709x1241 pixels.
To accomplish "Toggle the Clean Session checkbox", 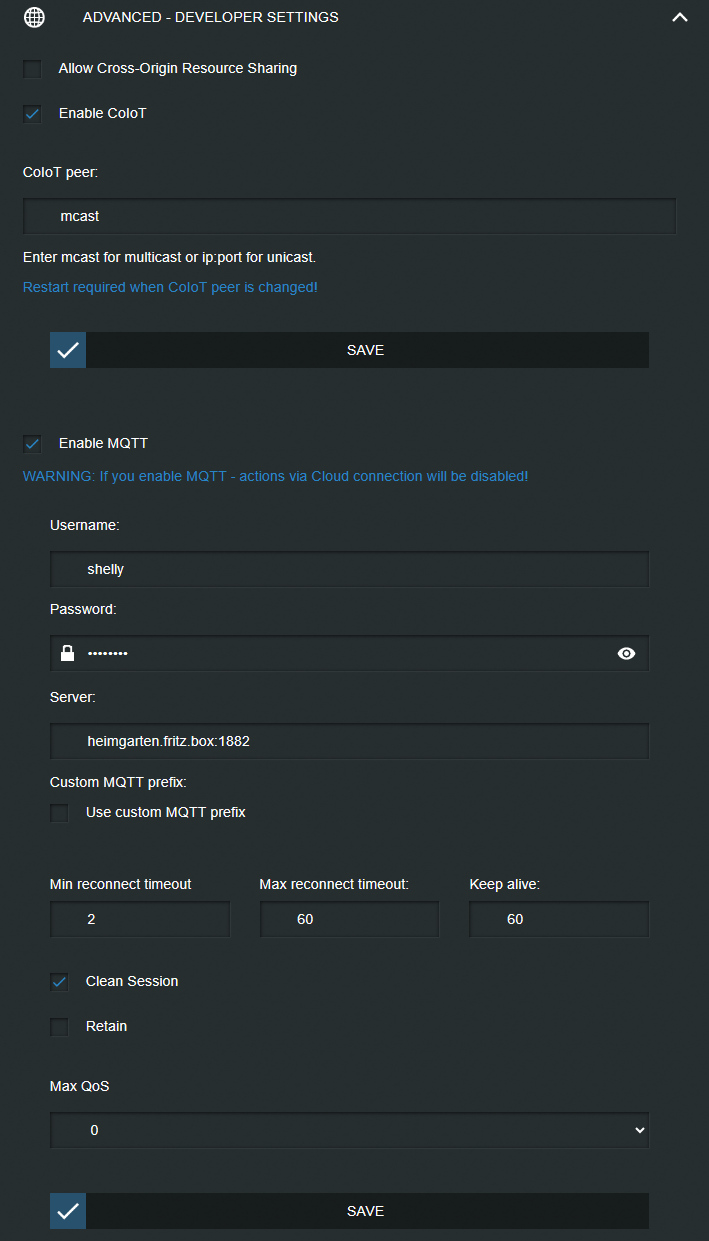I will [x=60, y=982].
